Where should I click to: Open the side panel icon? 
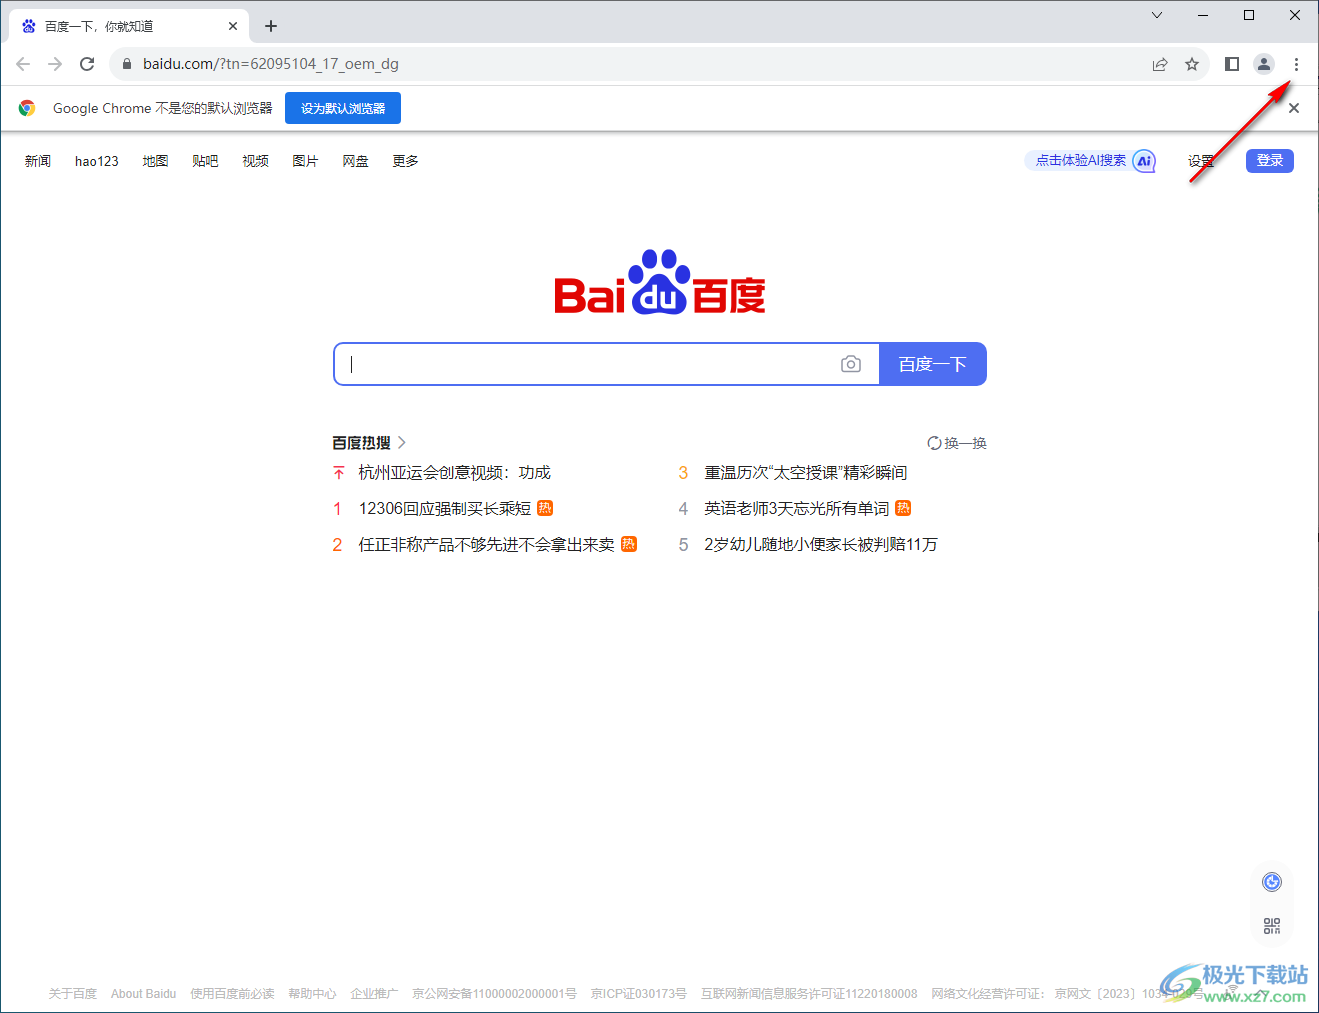pos(1232,64)
